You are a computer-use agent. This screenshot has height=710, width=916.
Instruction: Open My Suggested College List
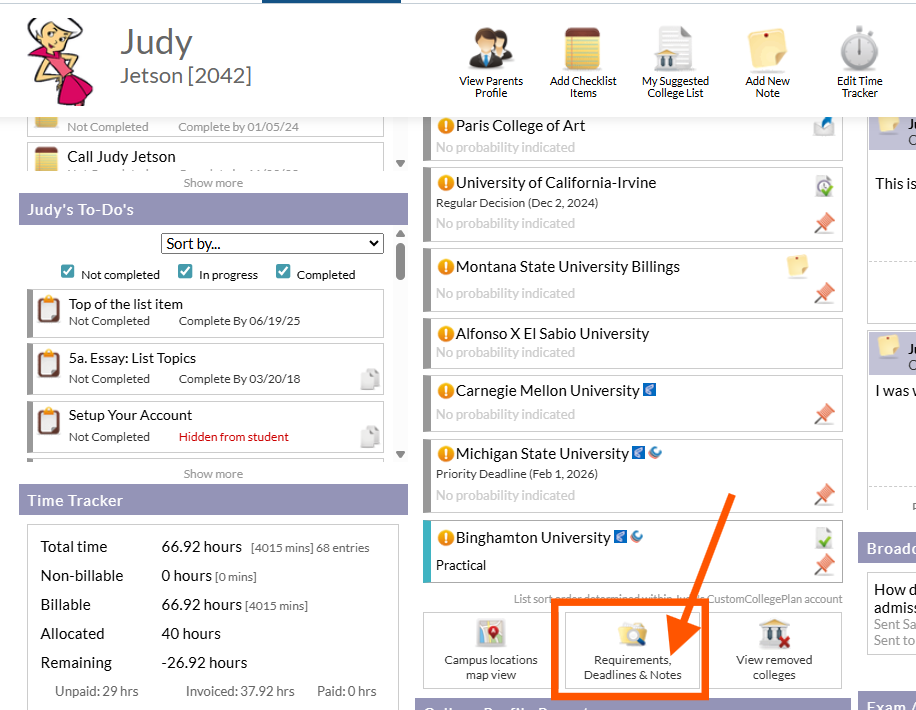(675, 63)
